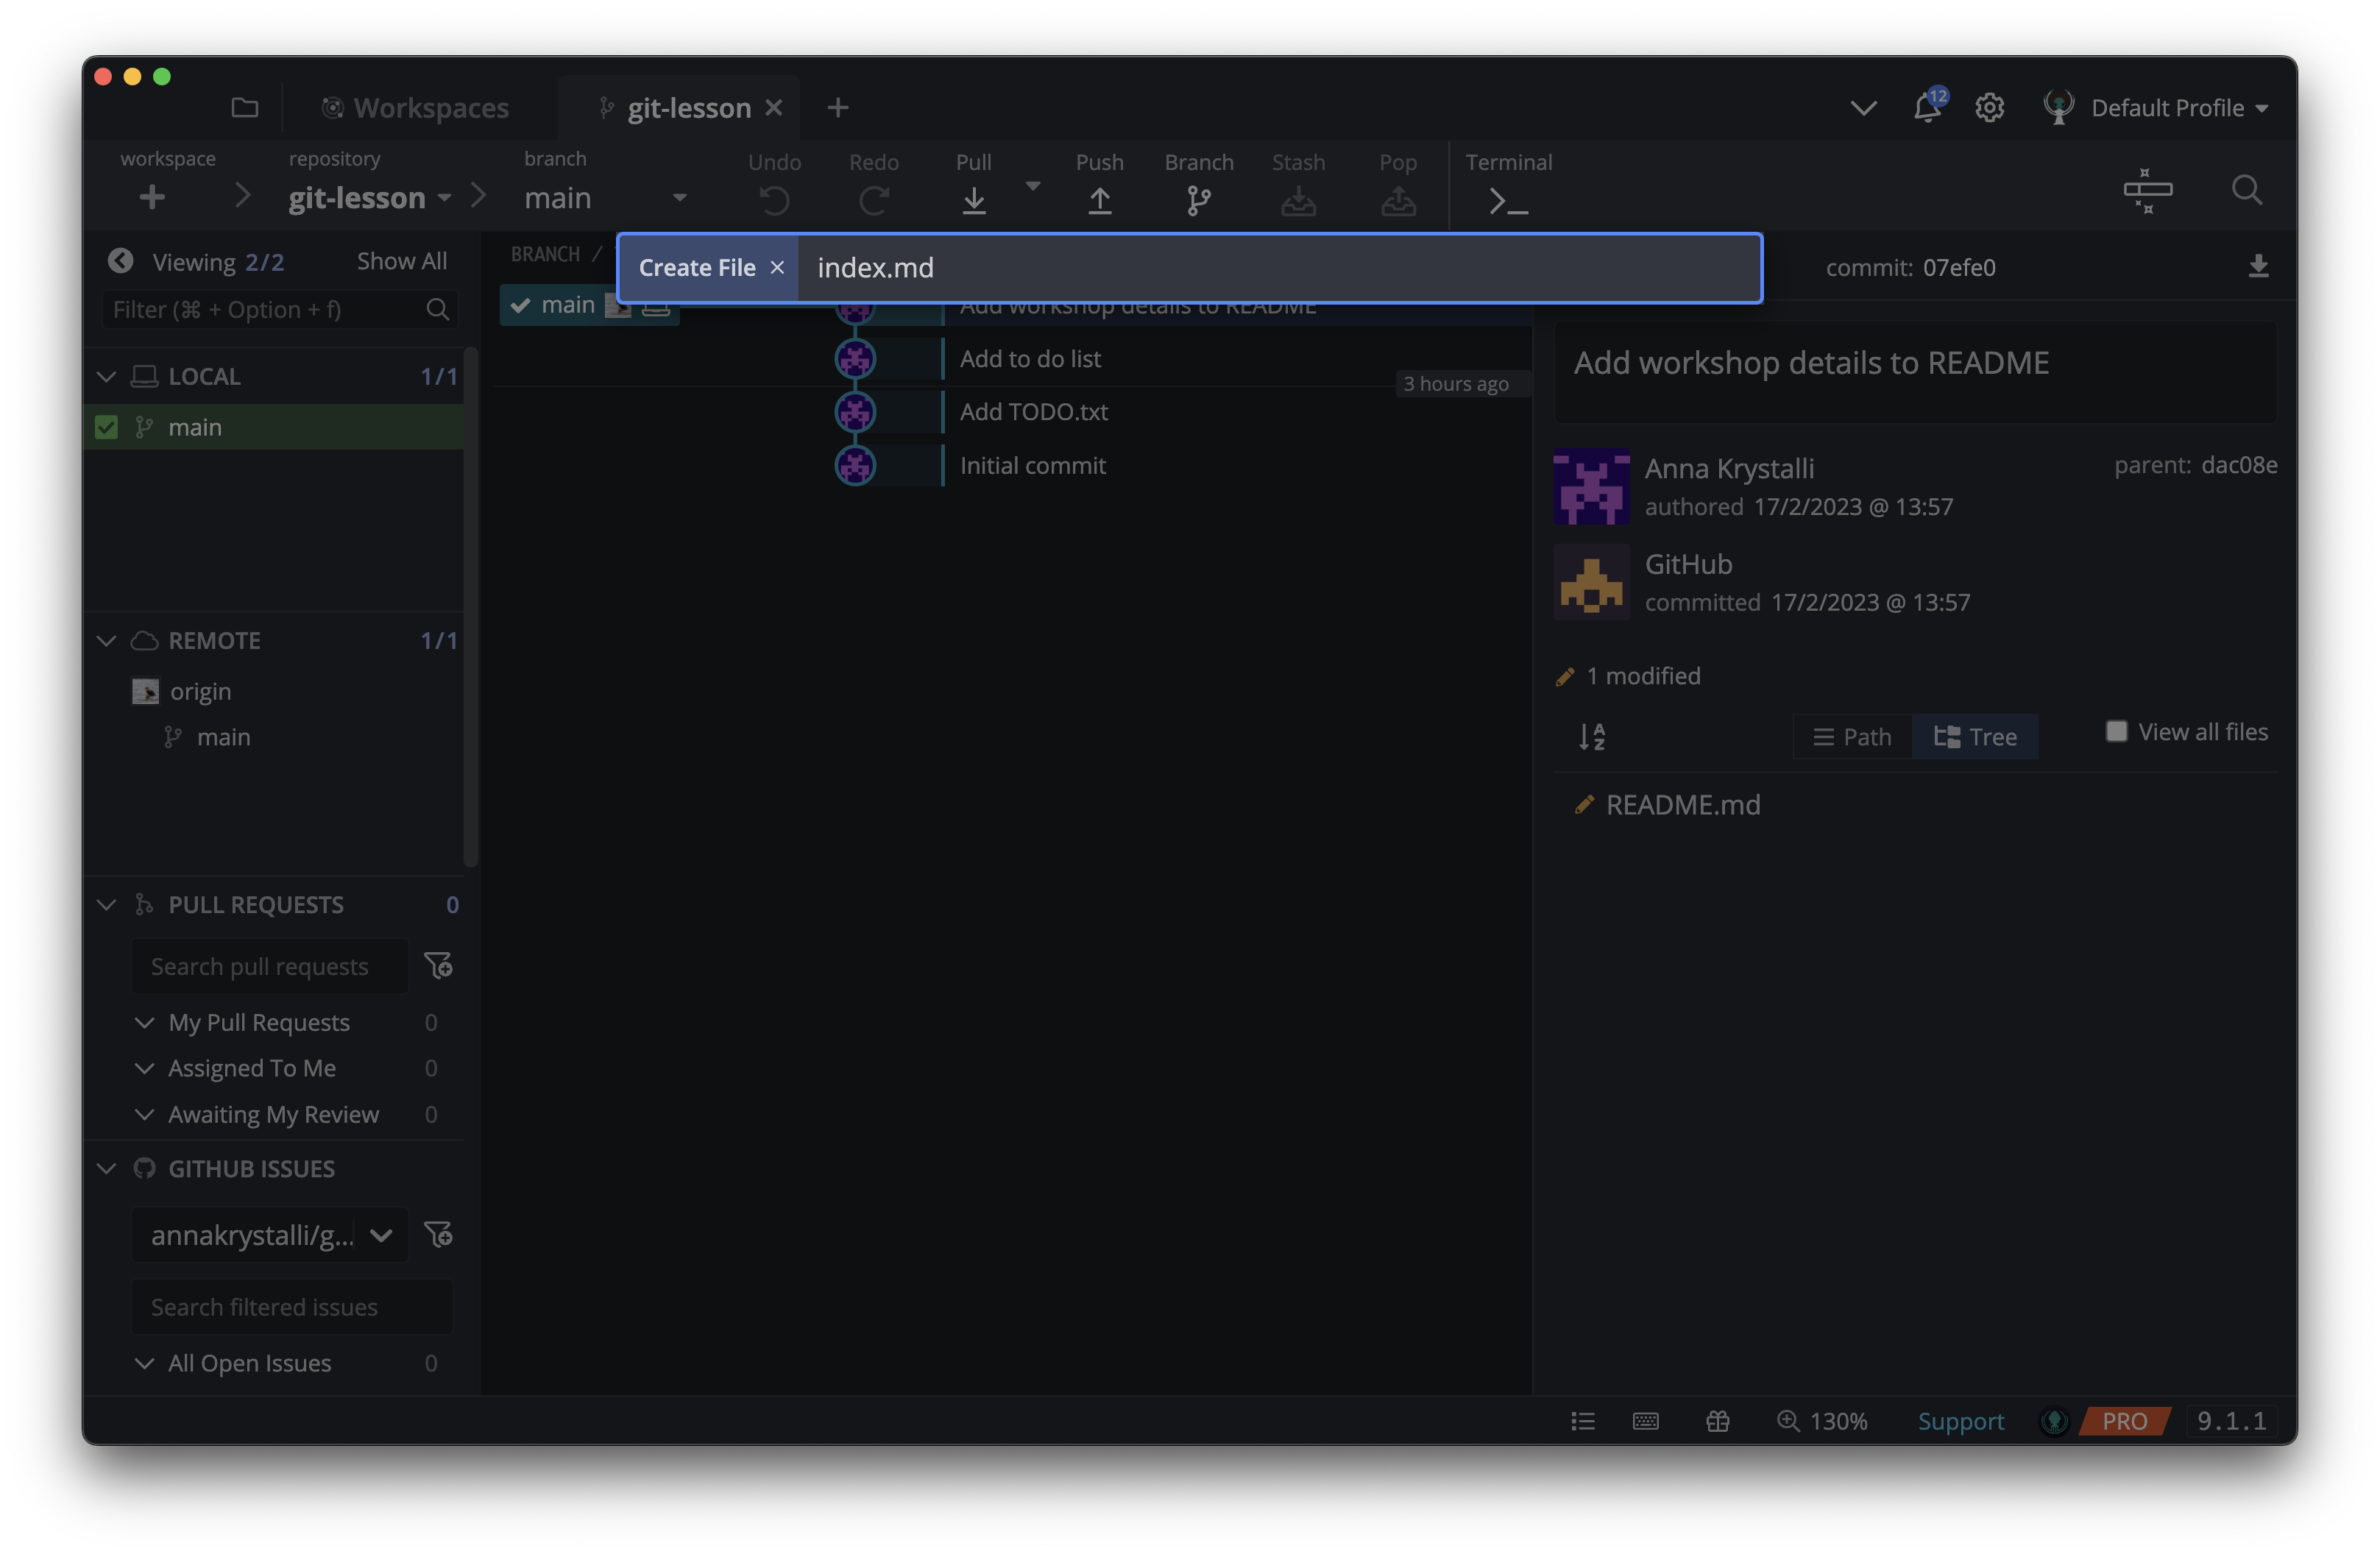Click the Undo toolbar icon
The height and width of the screenshot is (1554, 2380).
click(774, 201)
